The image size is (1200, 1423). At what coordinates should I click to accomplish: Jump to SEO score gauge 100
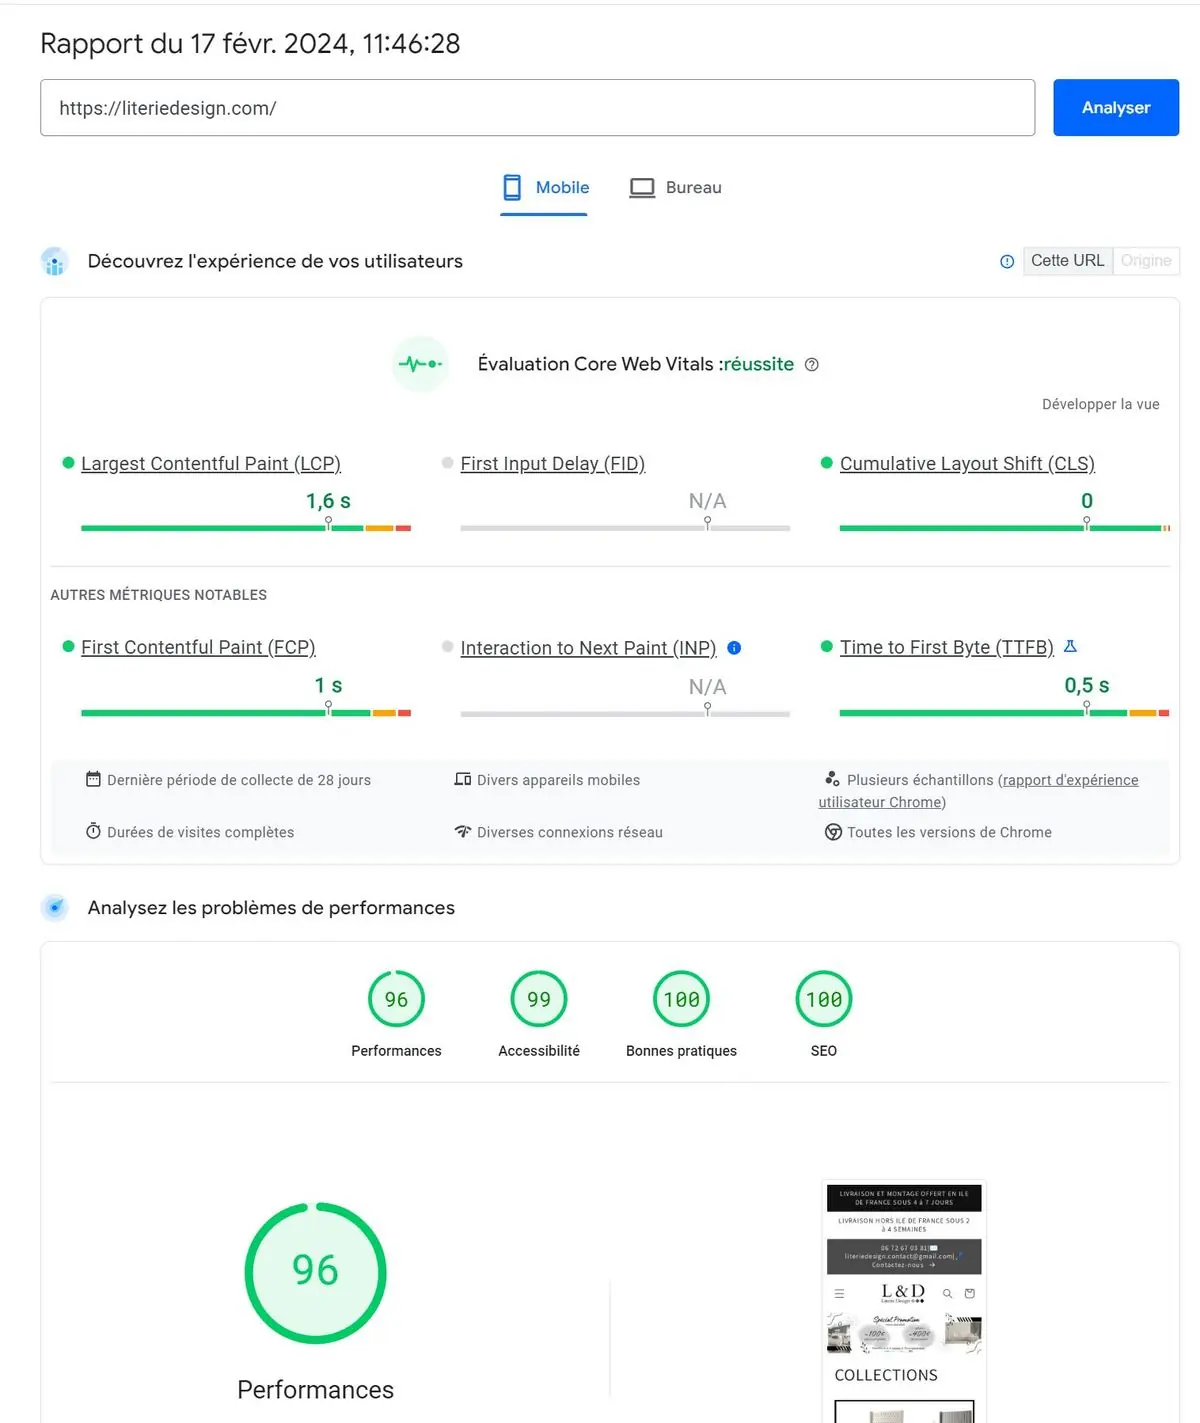point(824,999)
